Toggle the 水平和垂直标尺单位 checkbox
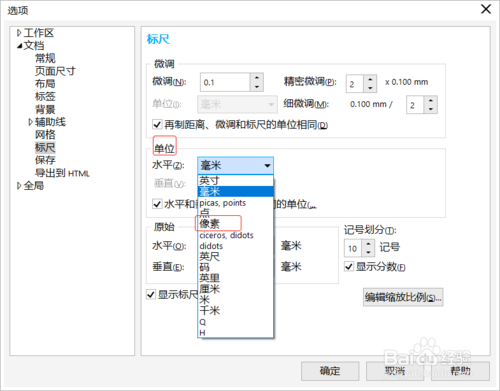The width and height of the screenshot is (500, 391). 157,204
